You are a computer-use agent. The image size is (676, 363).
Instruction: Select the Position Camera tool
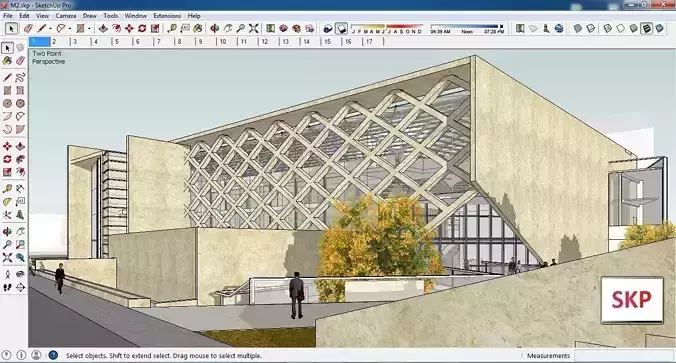tap(7, 275)
